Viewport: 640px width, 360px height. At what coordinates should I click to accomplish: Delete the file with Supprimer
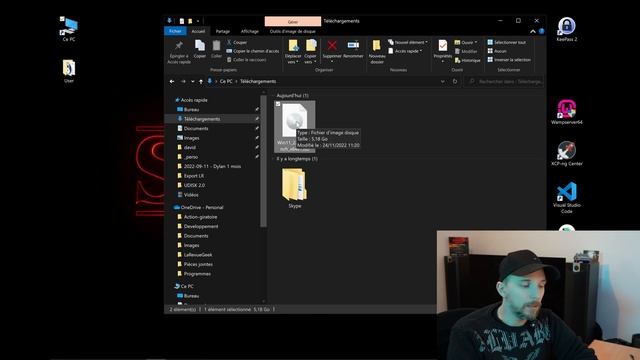[332, 51]
